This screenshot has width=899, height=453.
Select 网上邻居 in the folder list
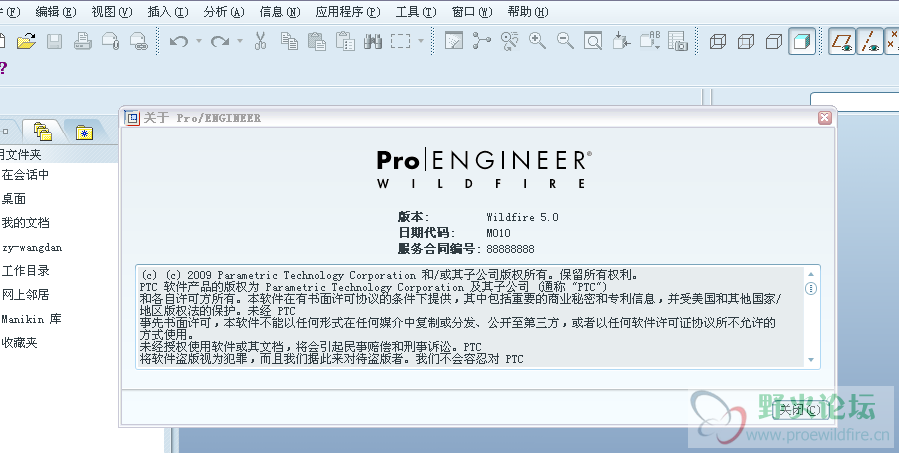[x=25, y=295]
